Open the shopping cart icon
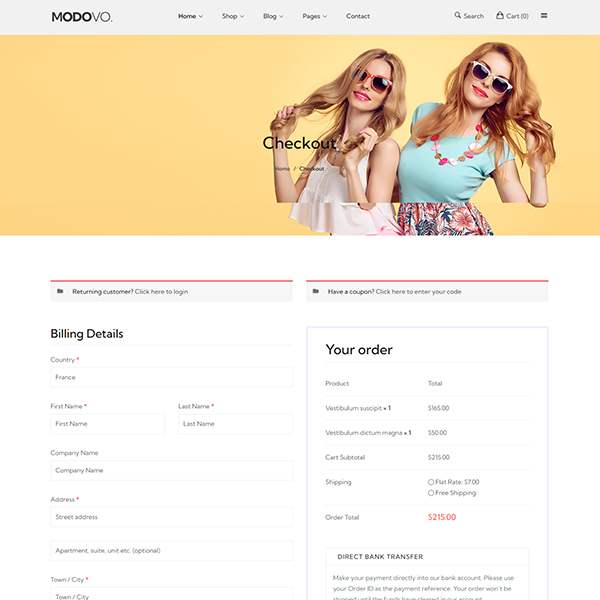 pyautogui.click(x=500, y=16)
